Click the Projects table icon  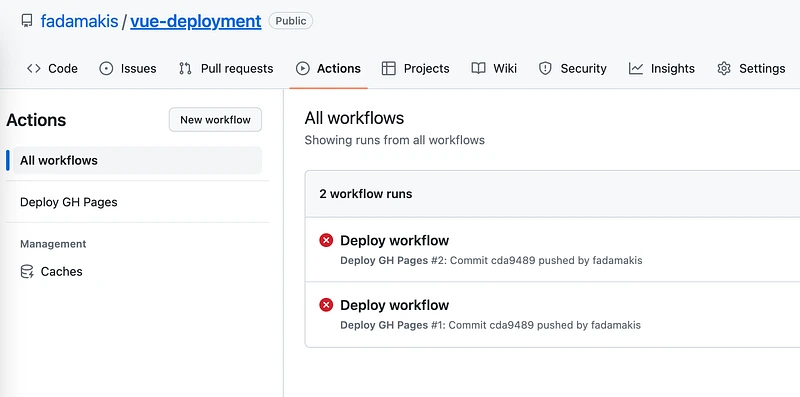pos(389,68)
